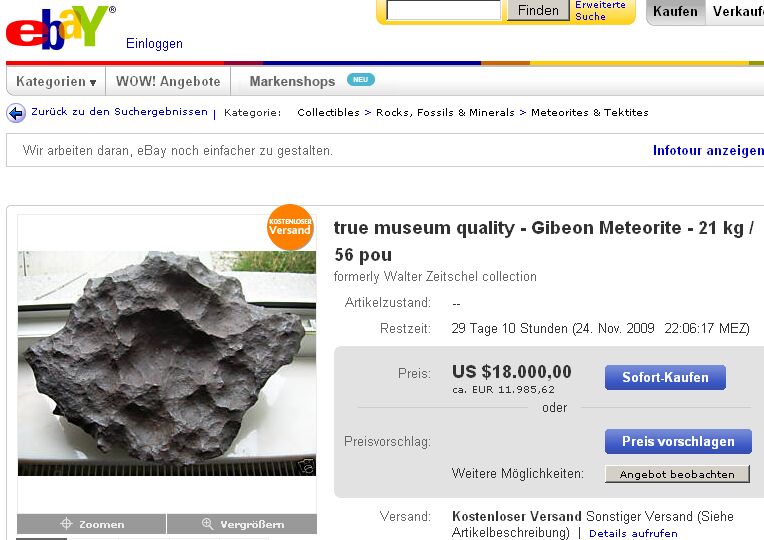Viewport: 764px width, 540px height.
Task: Click the Finden search button
Action: point(538,10)
